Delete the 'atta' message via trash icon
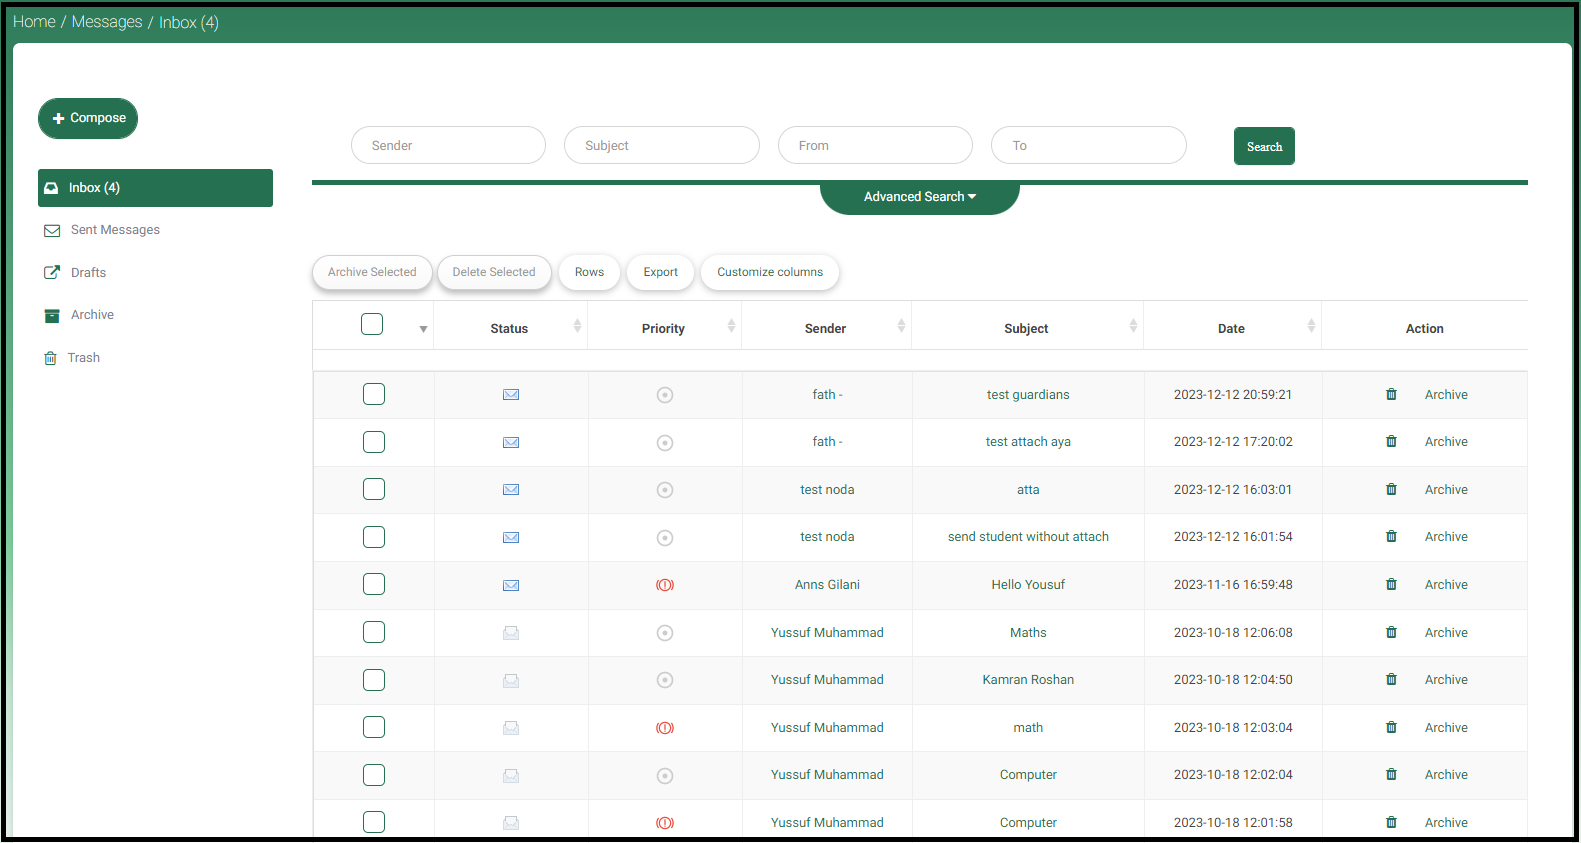 pyautogui.click(x=1391, y=489)
